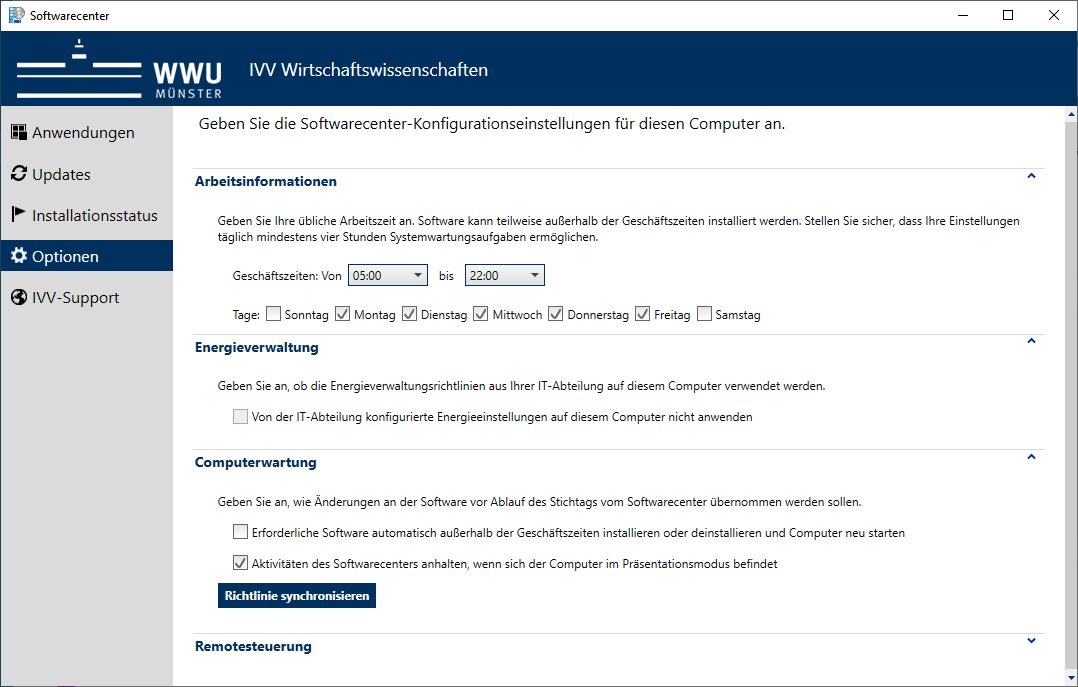Toggle the Donnerstag checkbox
The width and height of the screenshot is (1078, 687).
556,314
